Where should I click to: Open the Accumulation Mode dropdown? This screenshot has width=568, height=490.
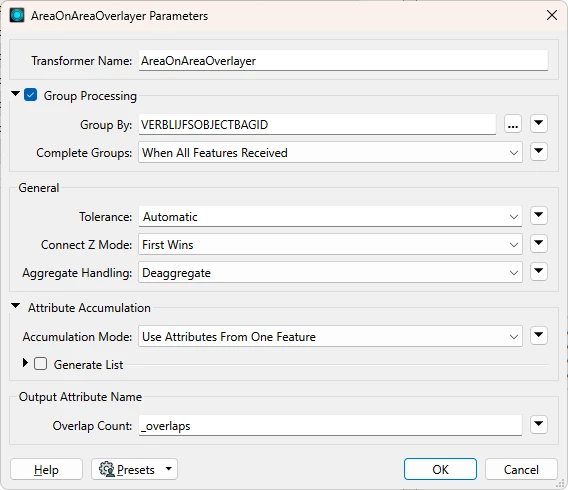(x=330, y=336)
